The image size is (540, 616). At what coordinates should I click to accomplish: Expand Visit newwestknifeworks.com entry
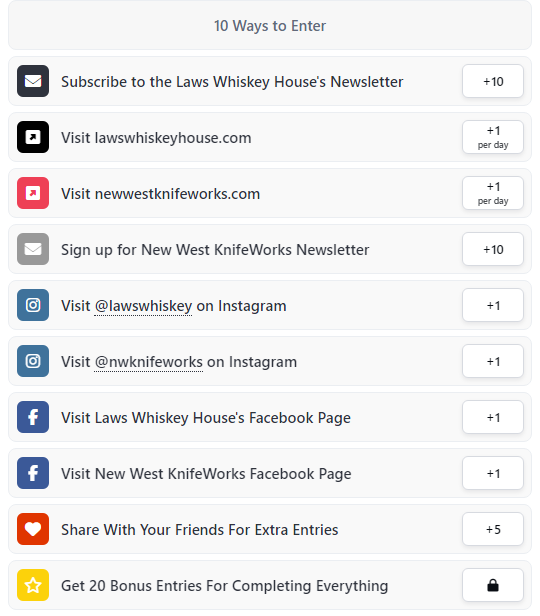pyautogui.click(x=270, y=193)
